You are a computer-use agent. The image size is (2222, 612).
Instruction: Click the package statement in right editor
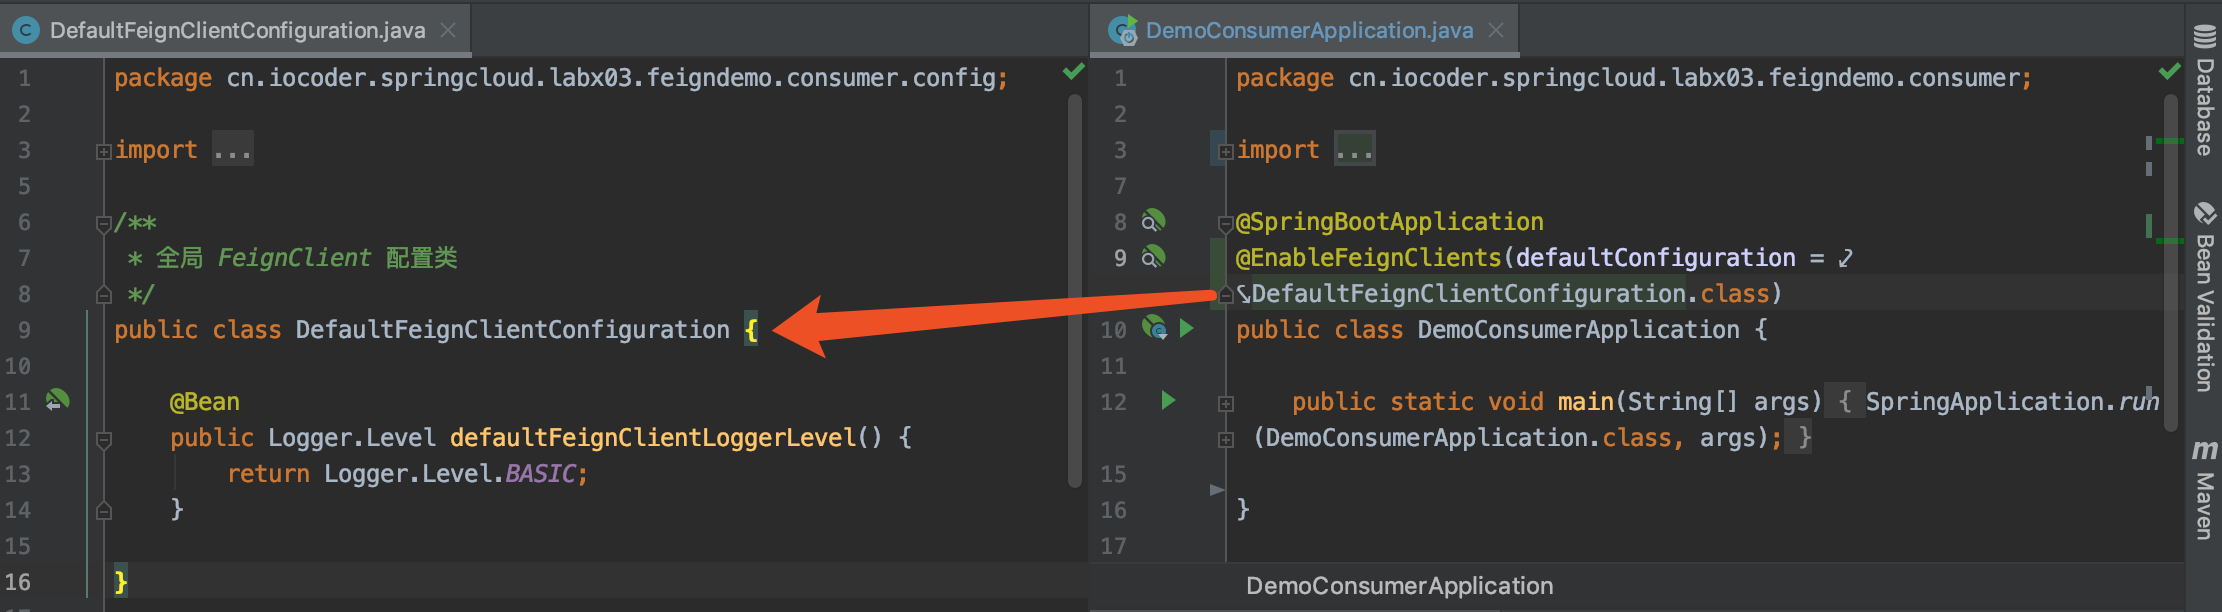pos(1634,78)
